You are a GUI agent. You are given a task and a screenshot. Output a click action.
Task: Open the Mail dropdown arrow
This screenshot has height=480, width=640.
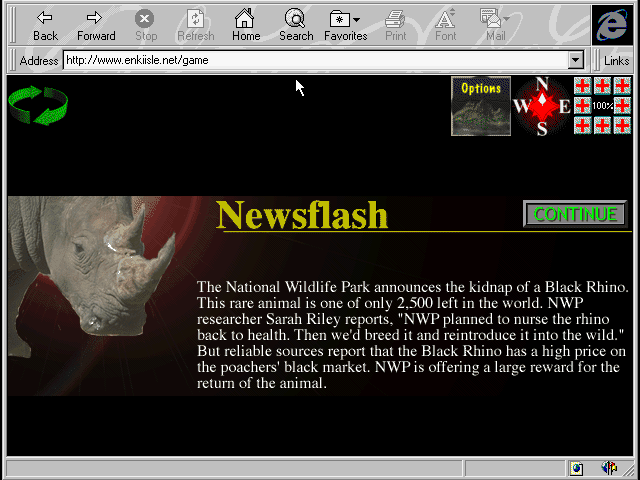pyautogui.click(x=507, y=19)
